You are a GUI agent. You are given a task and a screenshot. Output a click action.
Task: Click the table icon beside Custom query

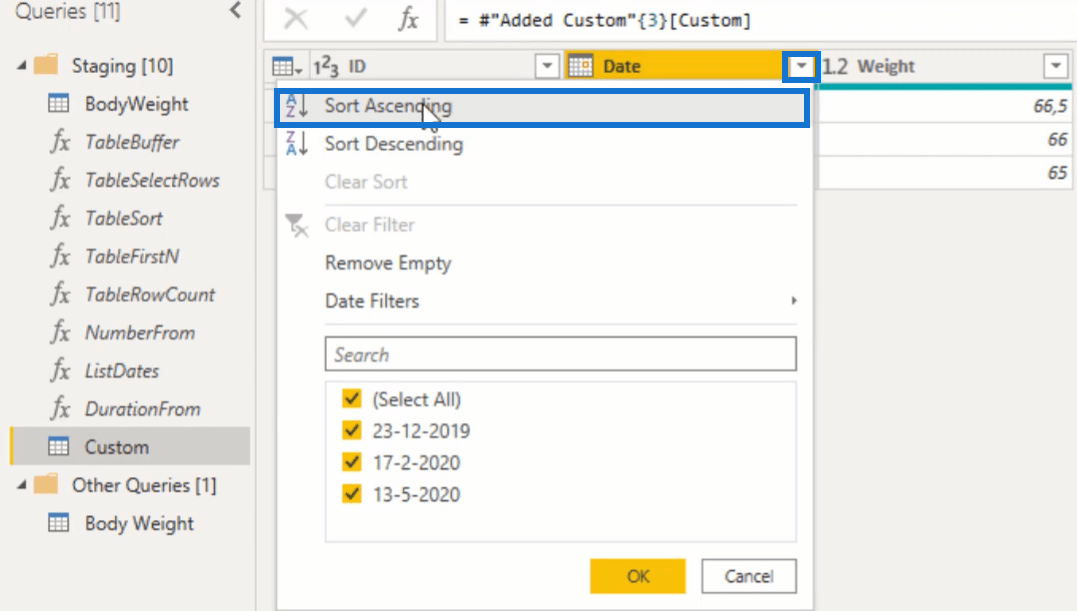point(58,447)
